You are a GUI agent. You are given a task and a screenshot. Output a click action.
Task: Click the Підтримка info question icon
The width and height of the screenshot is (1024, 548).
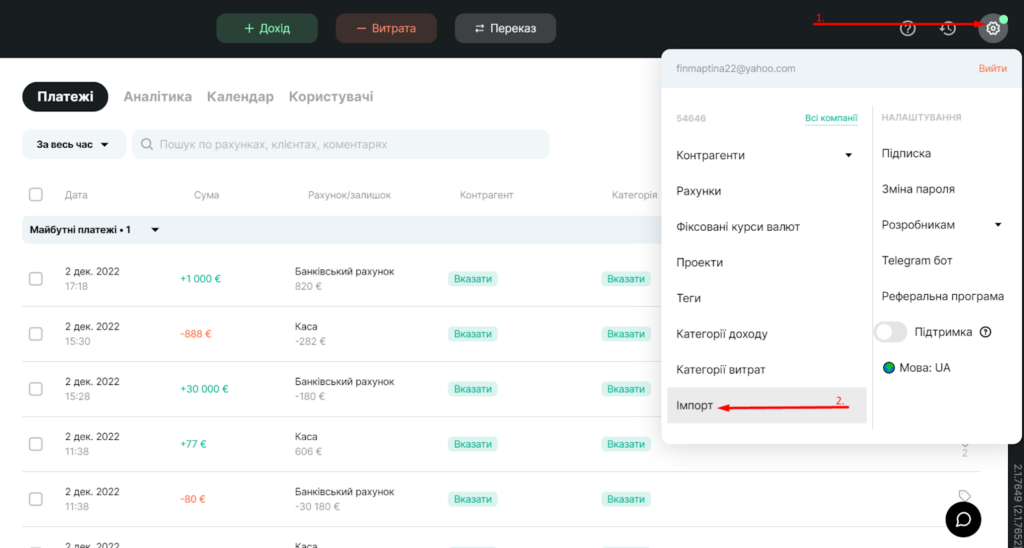[985, 332]
